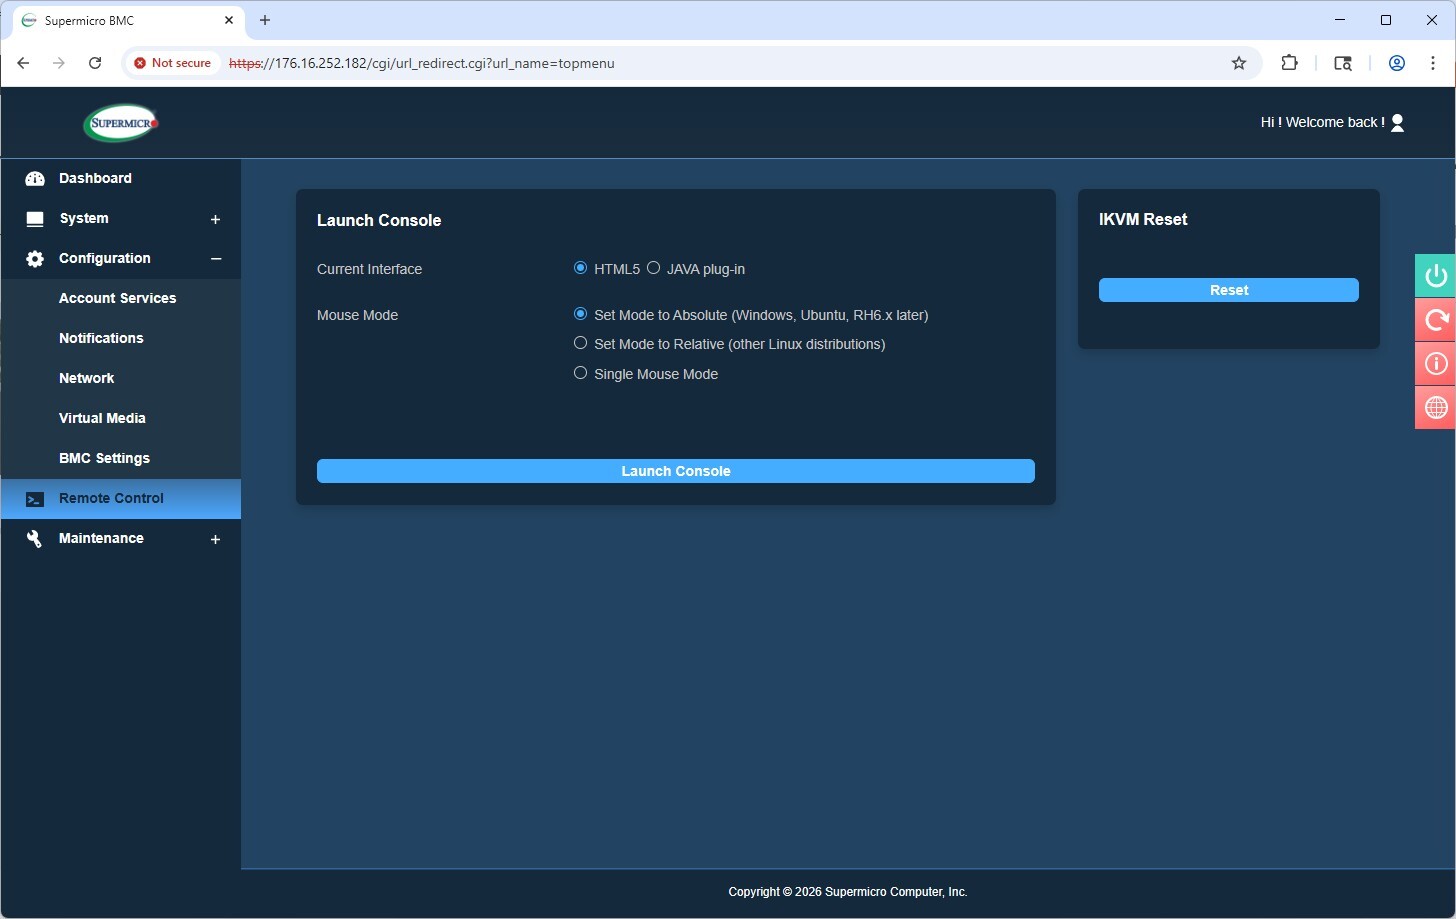Select the JAVA plug-in interface option
The height and width of the screenshot is (919, 1456).
click(654, 268)
